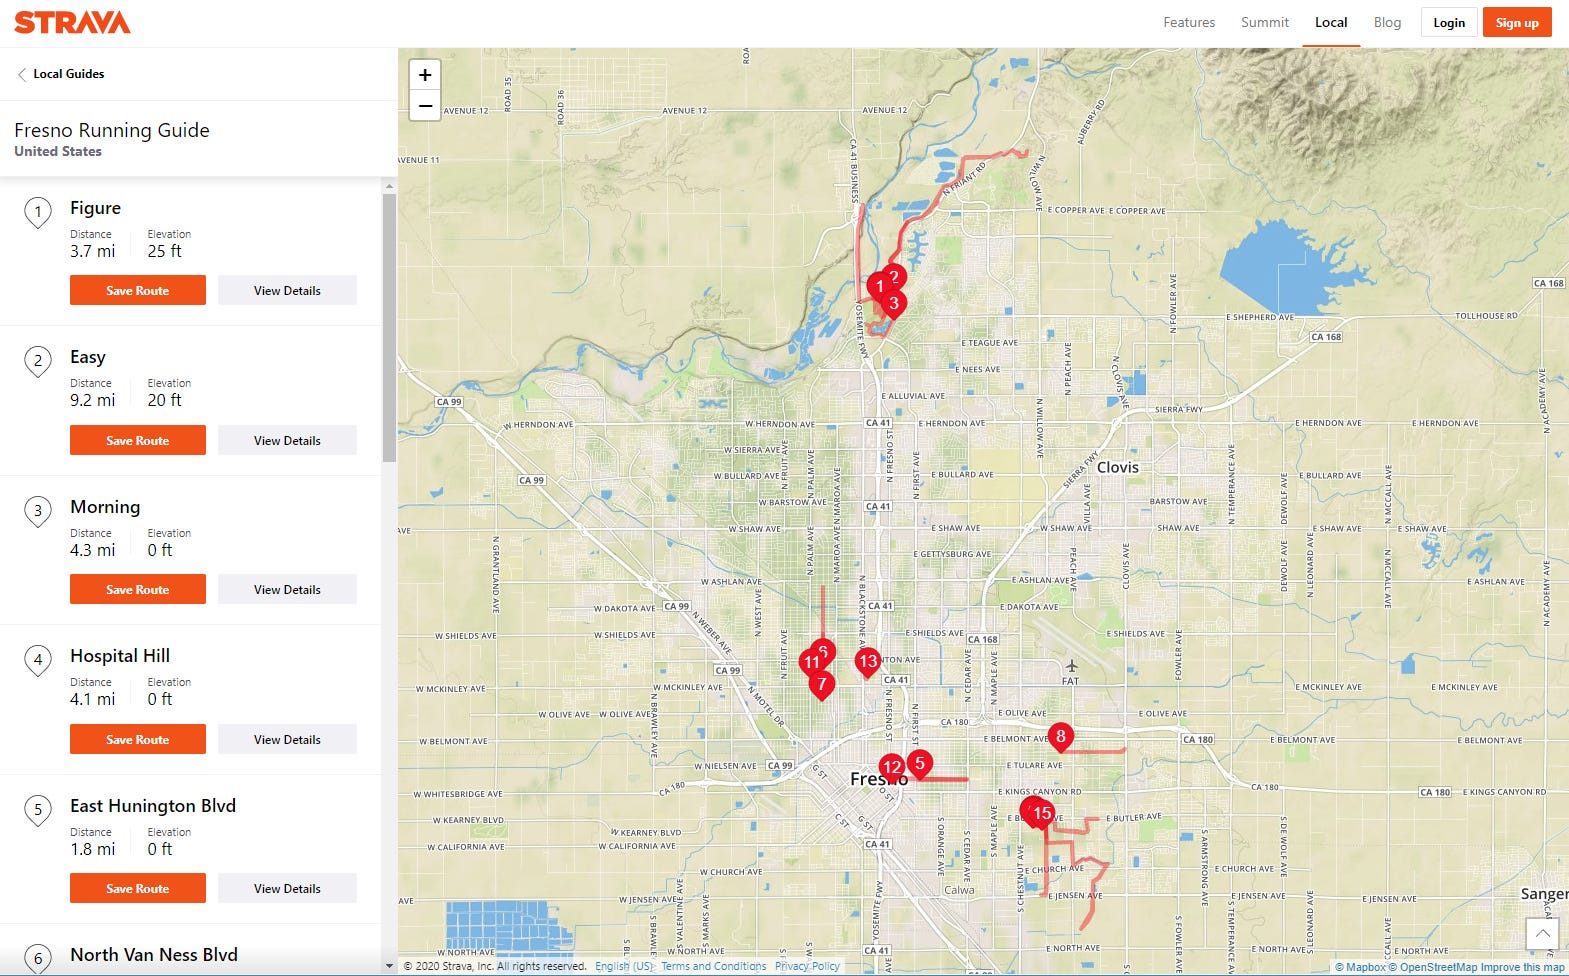Save the Easy route
This screenshot has width=1569, height=976.
pyautogui.click(x=138, y=440)
